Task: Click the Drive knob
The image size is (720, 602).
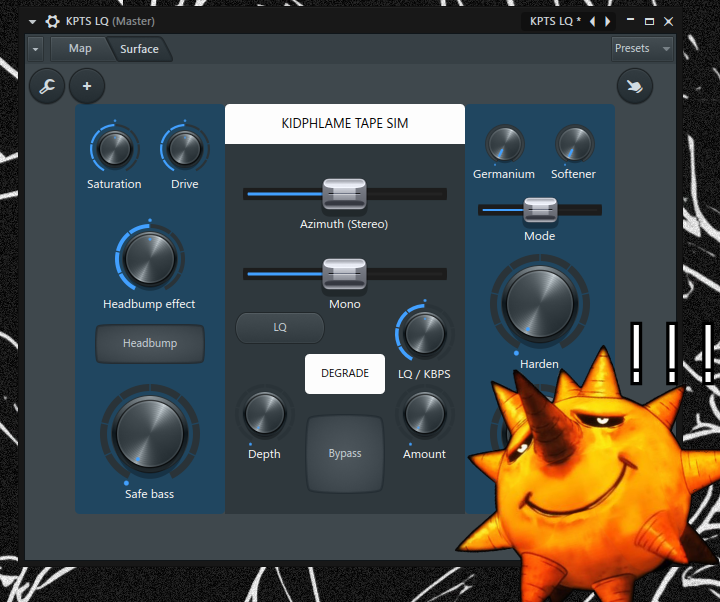Action: point(185,149)
